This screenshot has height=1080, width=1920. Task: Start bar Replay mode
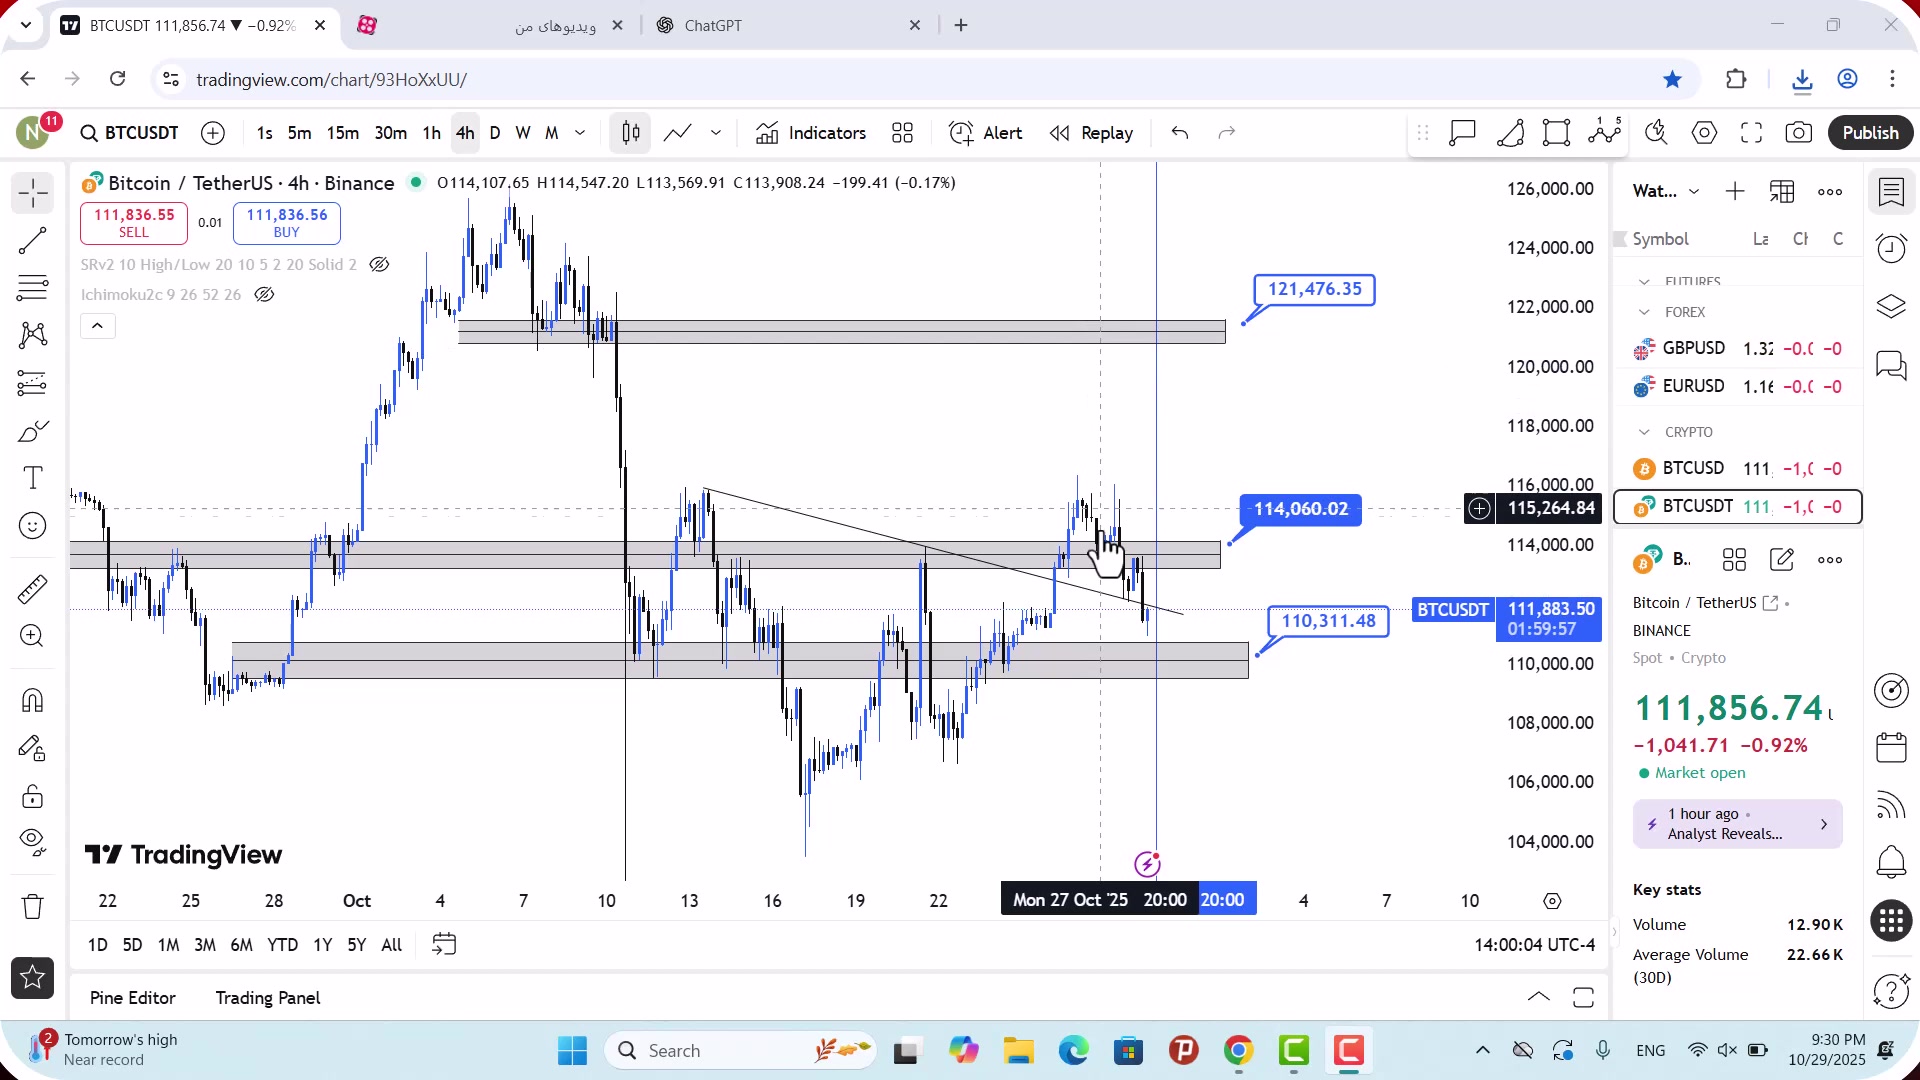(1091, 133)
